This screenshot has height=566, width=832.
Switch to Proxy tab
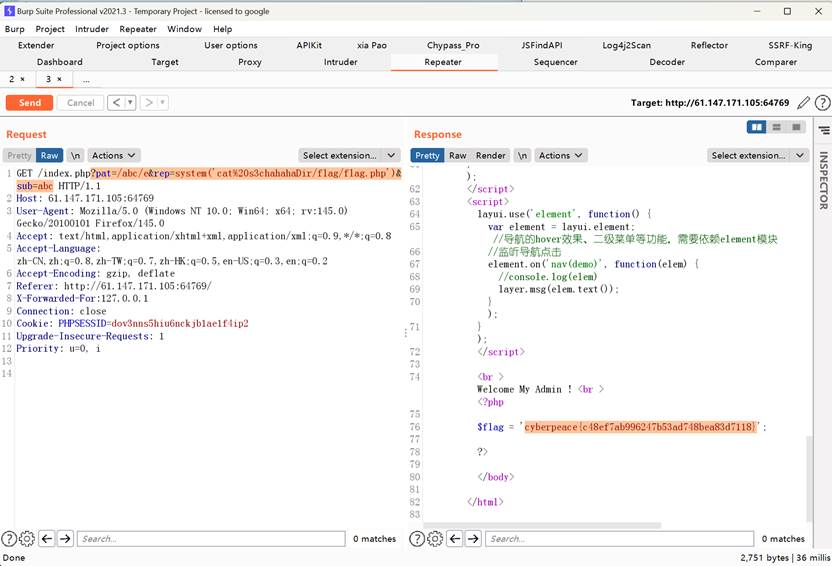pyautogui.click(x=249, y=62)
